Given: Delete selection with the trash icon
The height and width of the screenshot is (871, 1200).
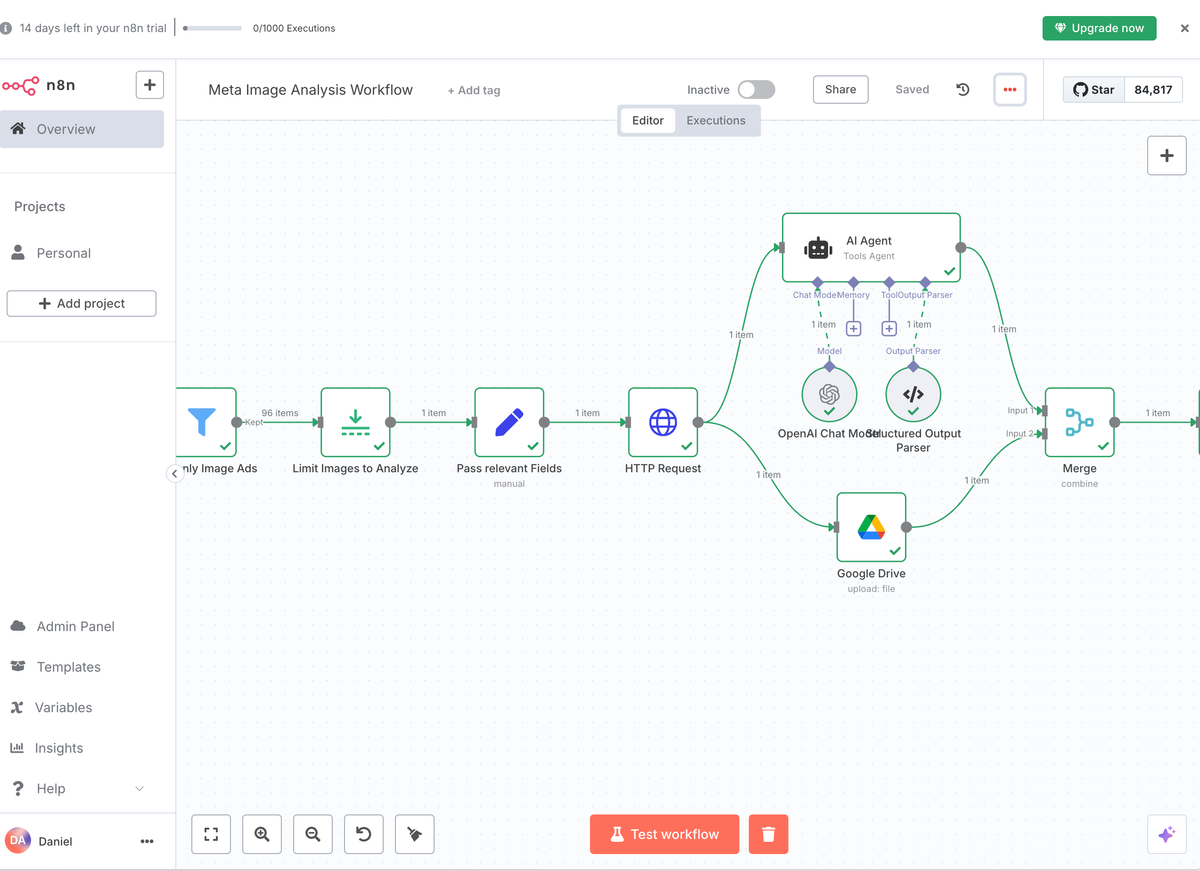Looking at the screenshot, I should coord(768,834).
